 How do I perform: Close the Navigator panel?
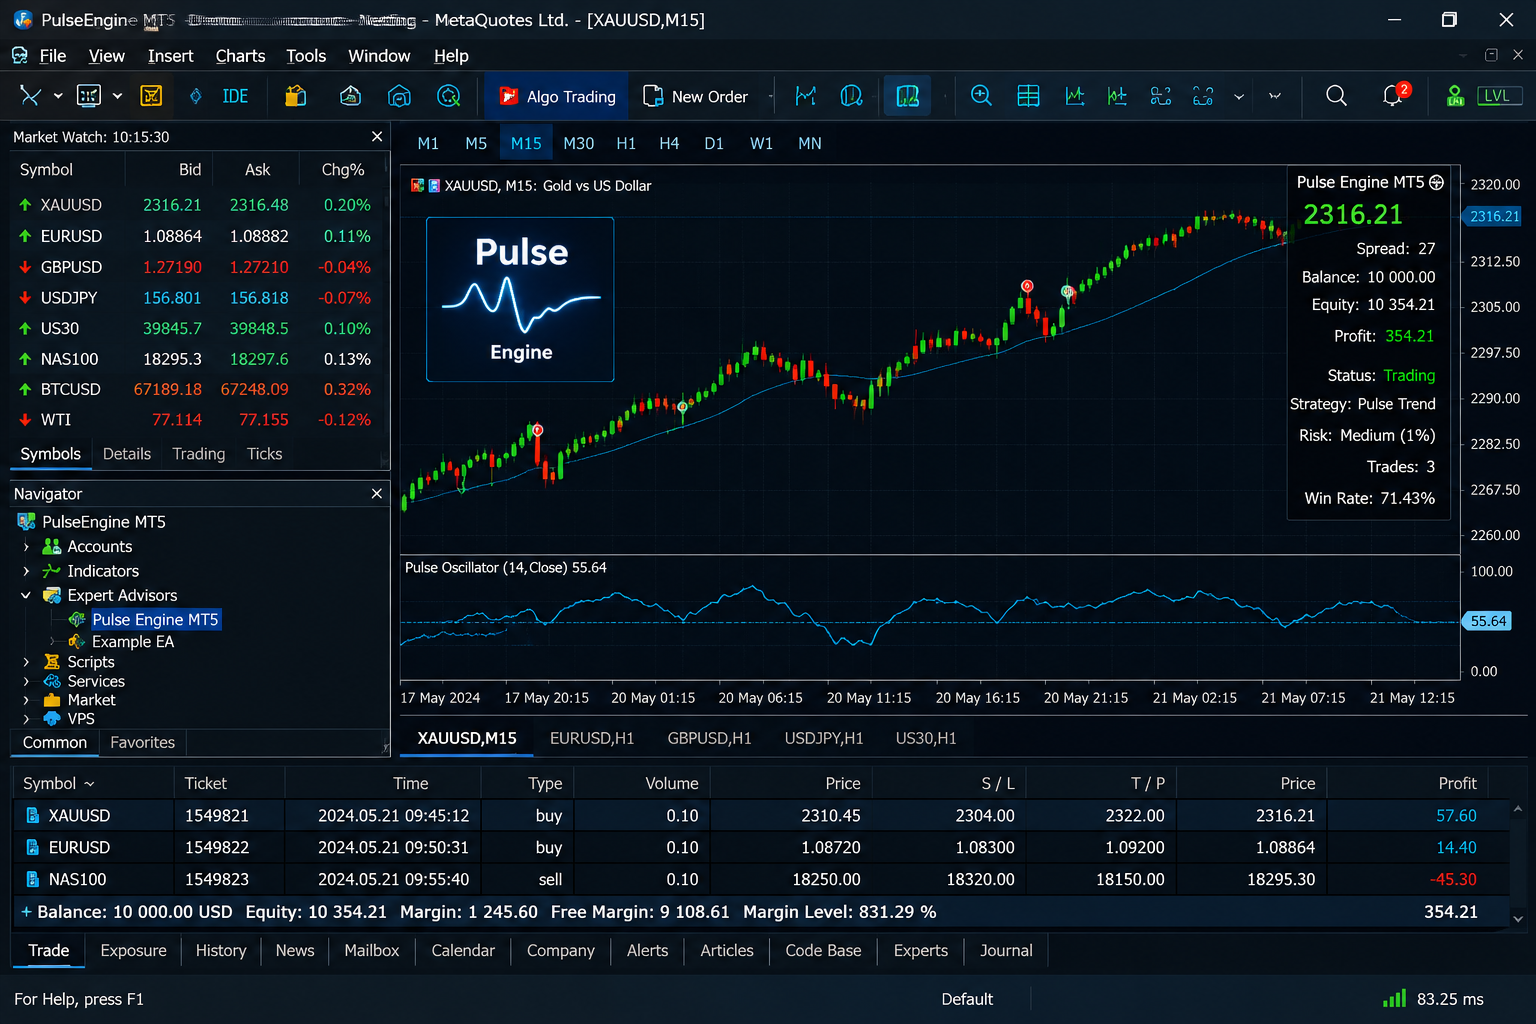point(377,493)
